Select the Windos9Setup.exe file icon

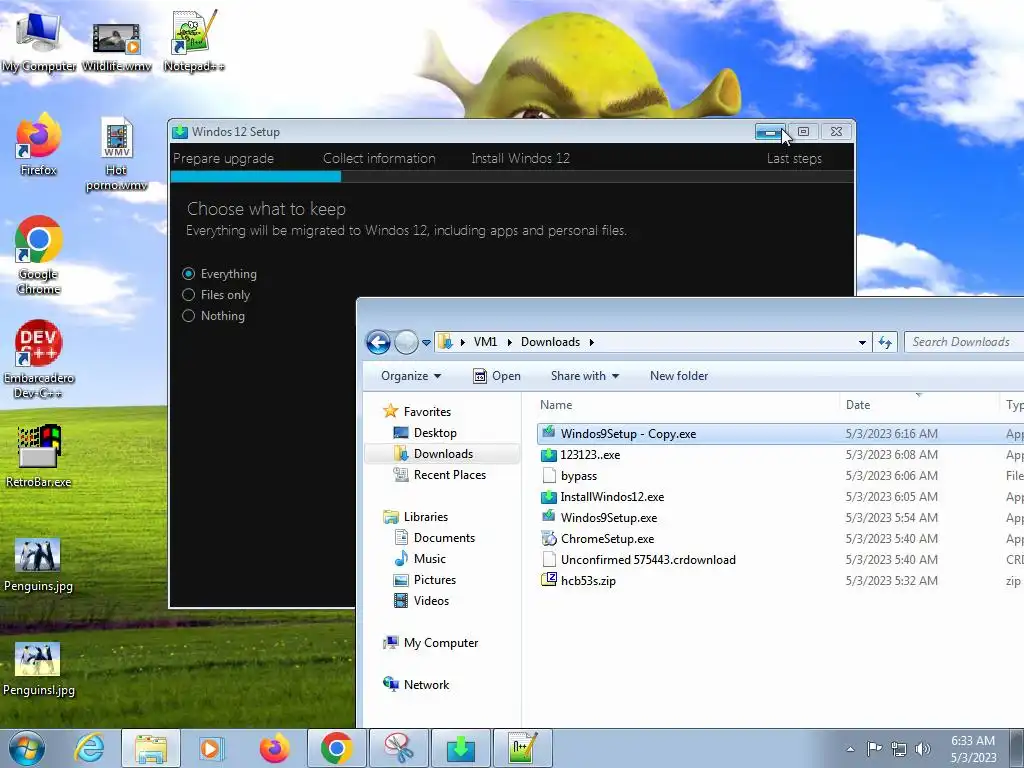[x=549, y=517]
